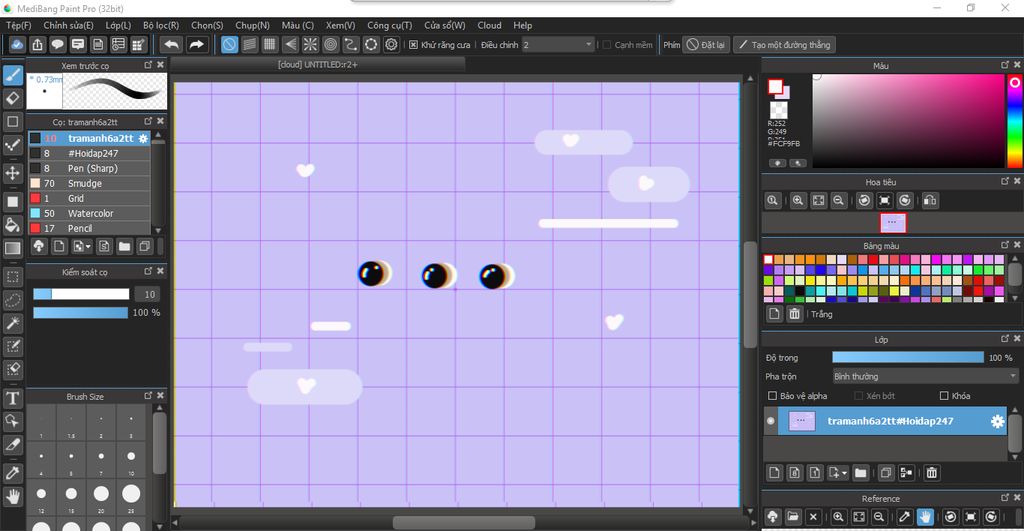Select the Bucket fill tool
Image resolution: width=1024 pixels, height=531 pixels.
(12, 225)
